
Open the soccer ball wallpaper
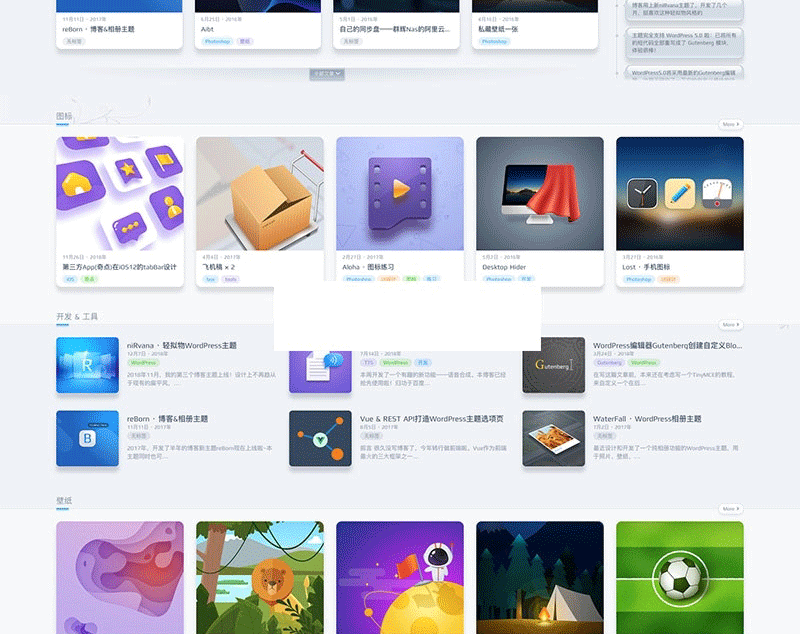click(680, 577)
